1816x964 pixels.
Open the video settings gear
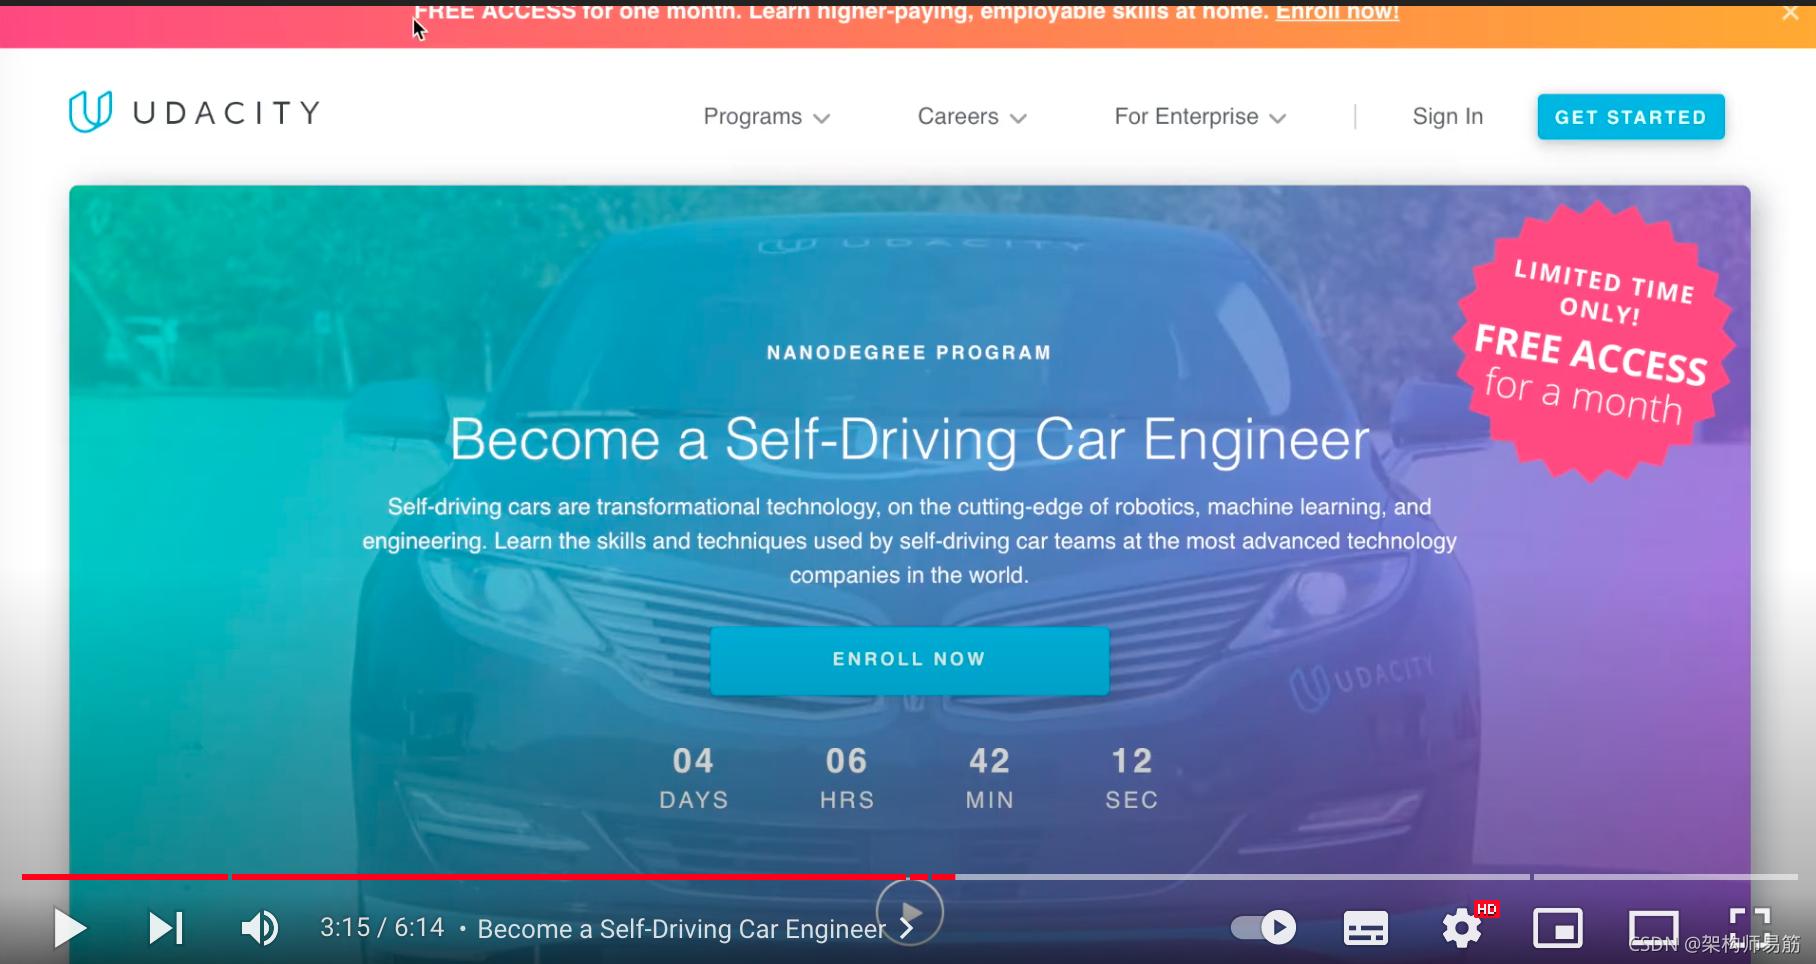pos(1462,928)
